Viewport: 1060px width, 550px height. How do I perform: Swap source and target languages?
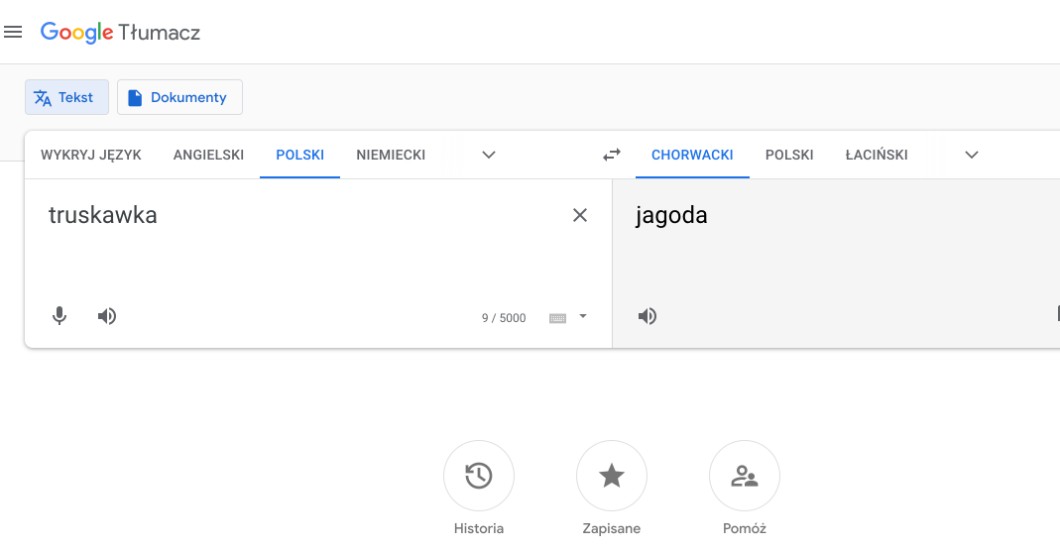[611, 155]
